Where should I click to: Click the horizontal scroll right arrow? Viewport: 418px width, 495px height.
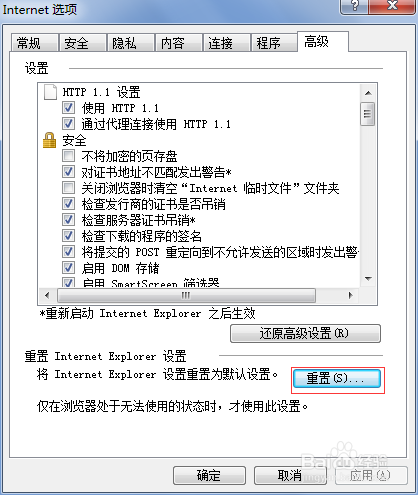coord(351,295)
